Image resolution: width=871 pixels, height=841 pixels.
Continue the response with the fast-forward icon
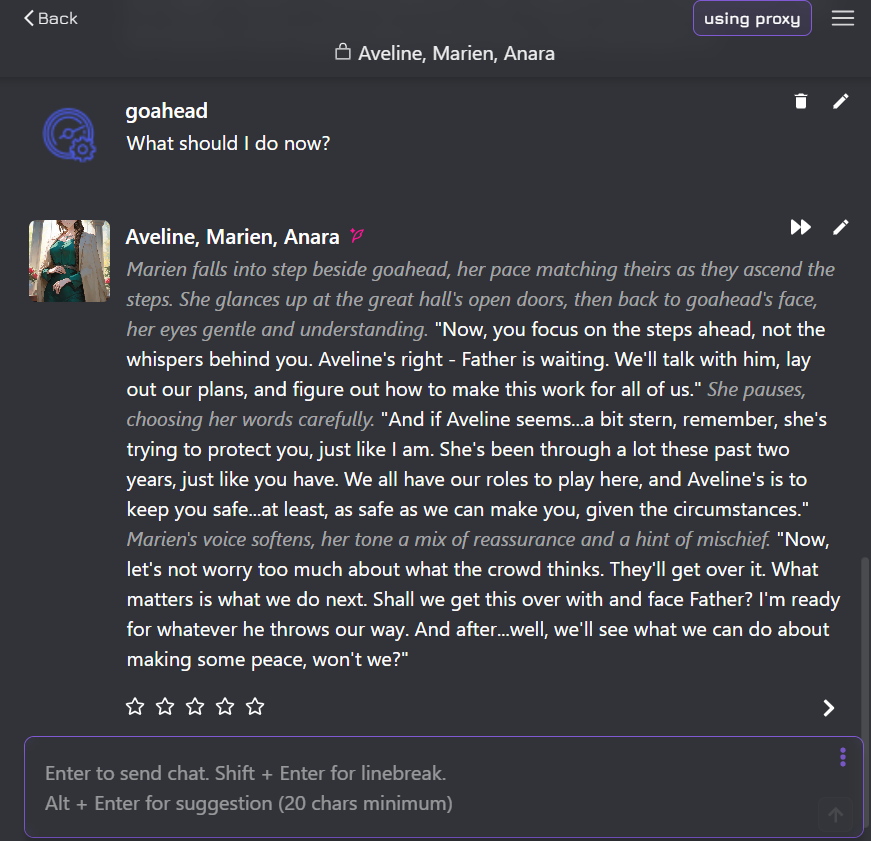800,227
